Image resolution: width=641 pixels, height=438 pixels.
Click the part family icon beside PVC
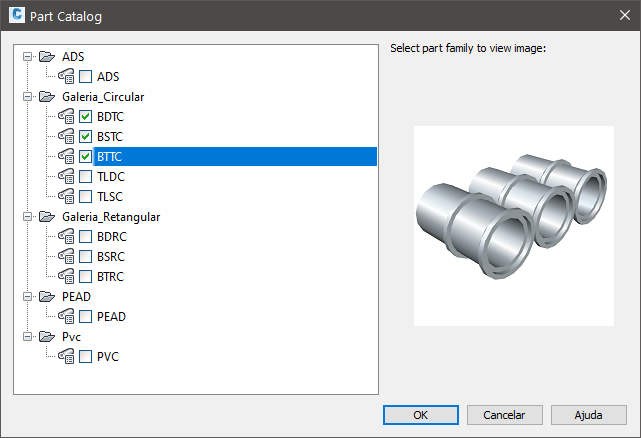(66, 357)
